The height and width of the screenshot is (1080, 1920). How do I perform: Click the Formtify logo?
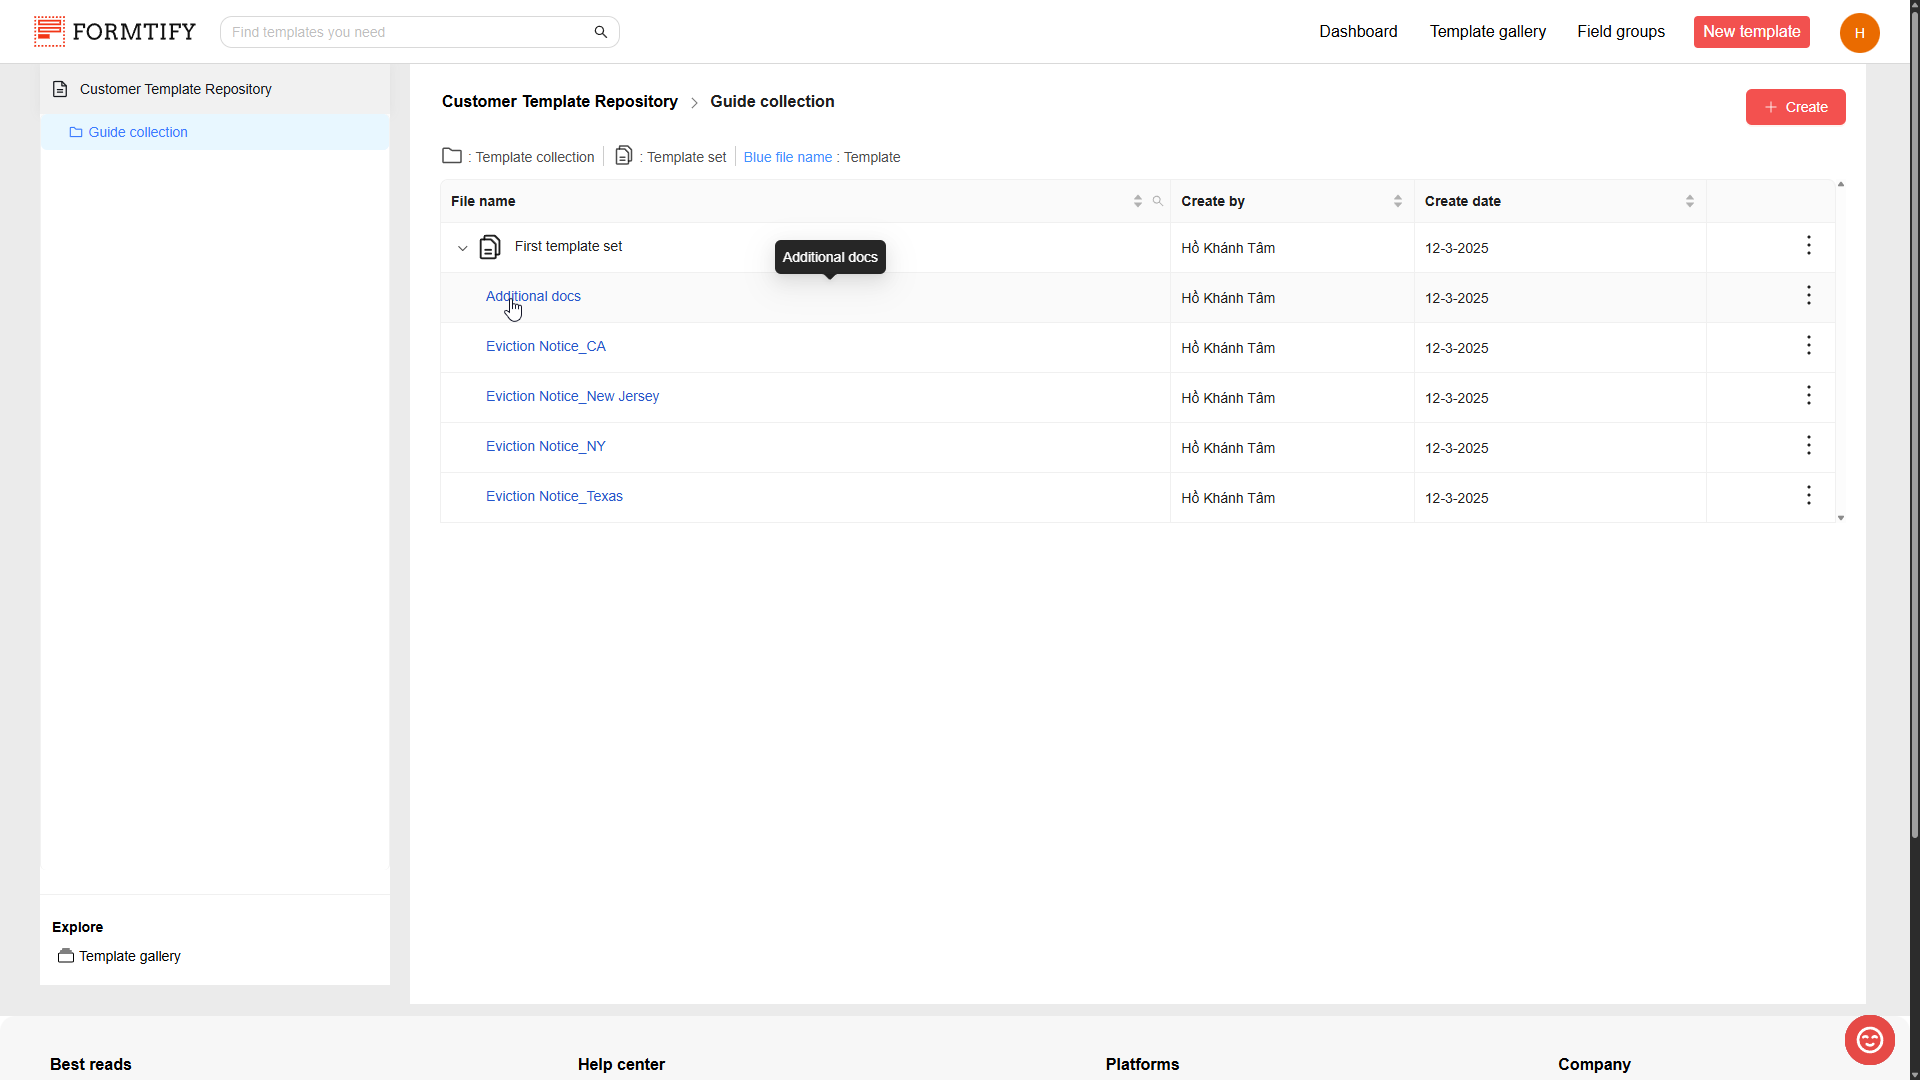point(115,32)
